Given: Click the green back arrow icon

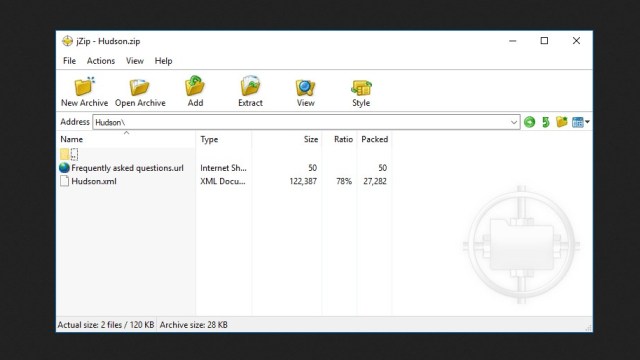Looking at the screenshot, I should click(529, 122).
